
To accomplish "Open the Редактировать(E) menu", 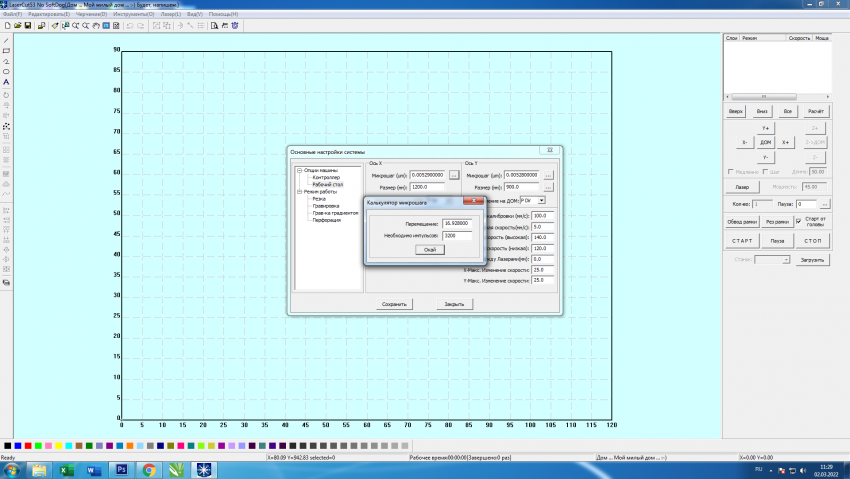I will [x=49, y=14].
